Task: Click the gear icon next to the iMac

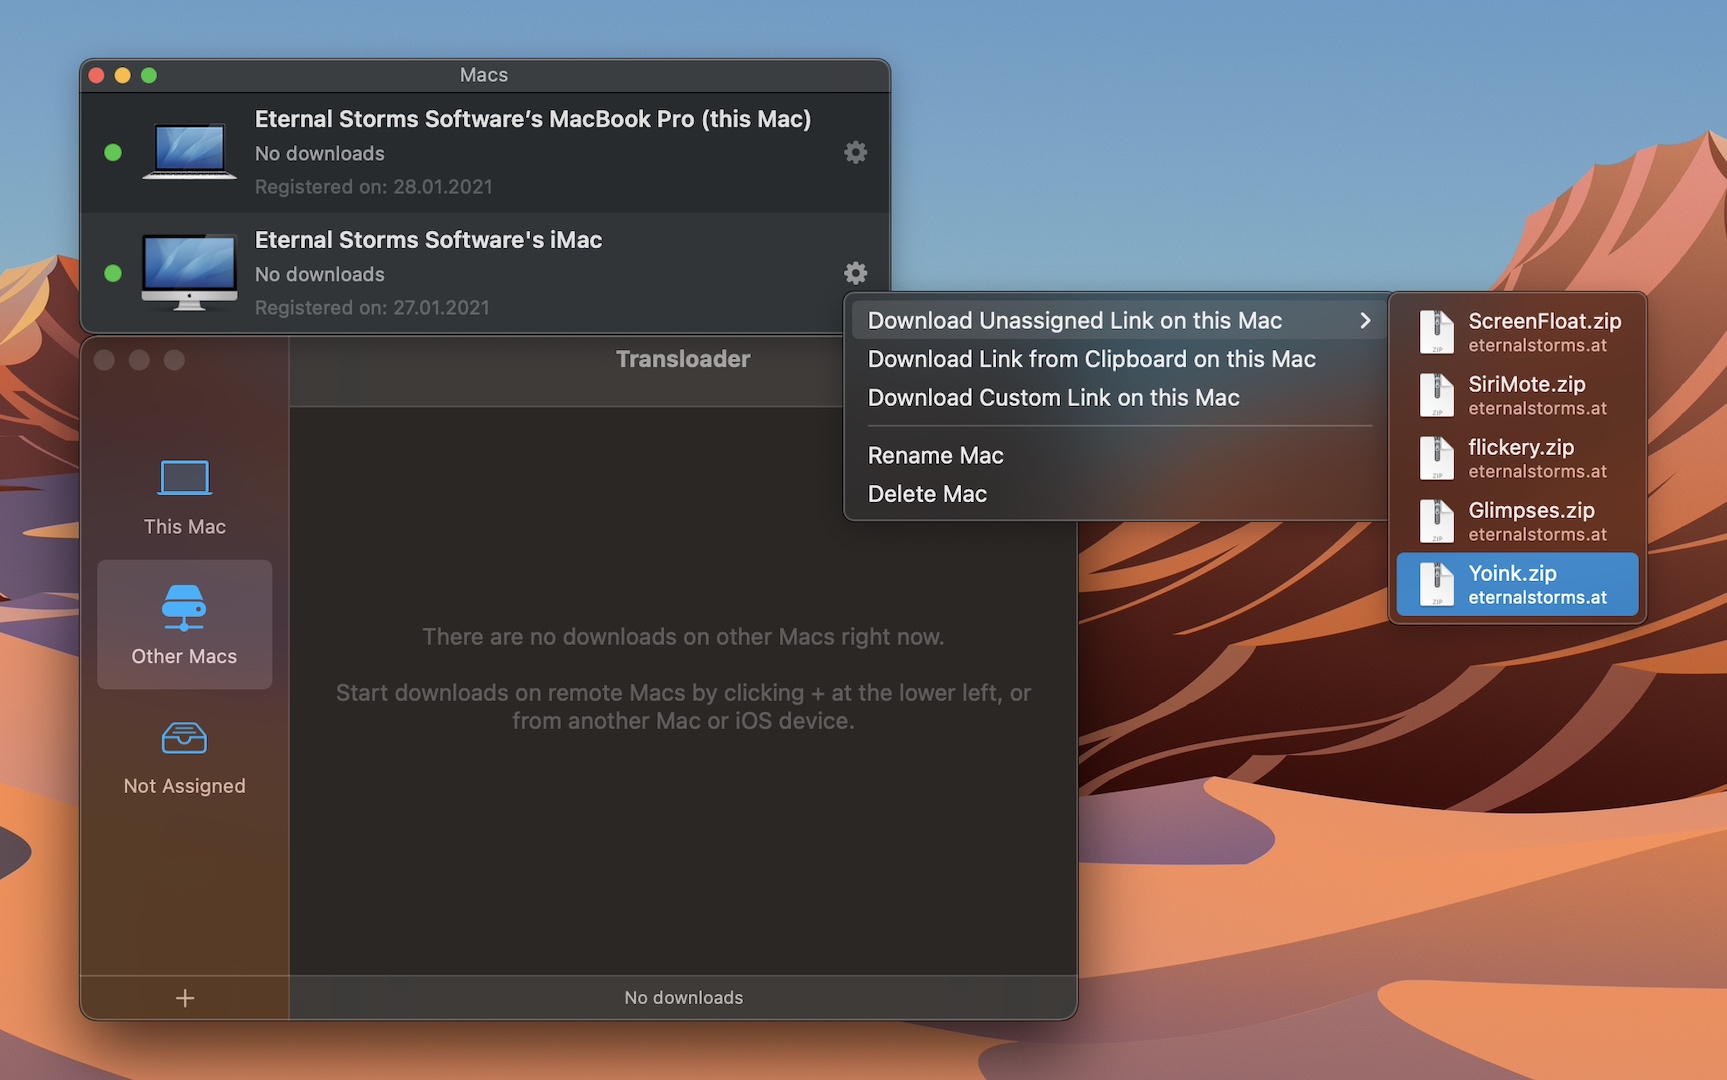Action: (855, 273)
